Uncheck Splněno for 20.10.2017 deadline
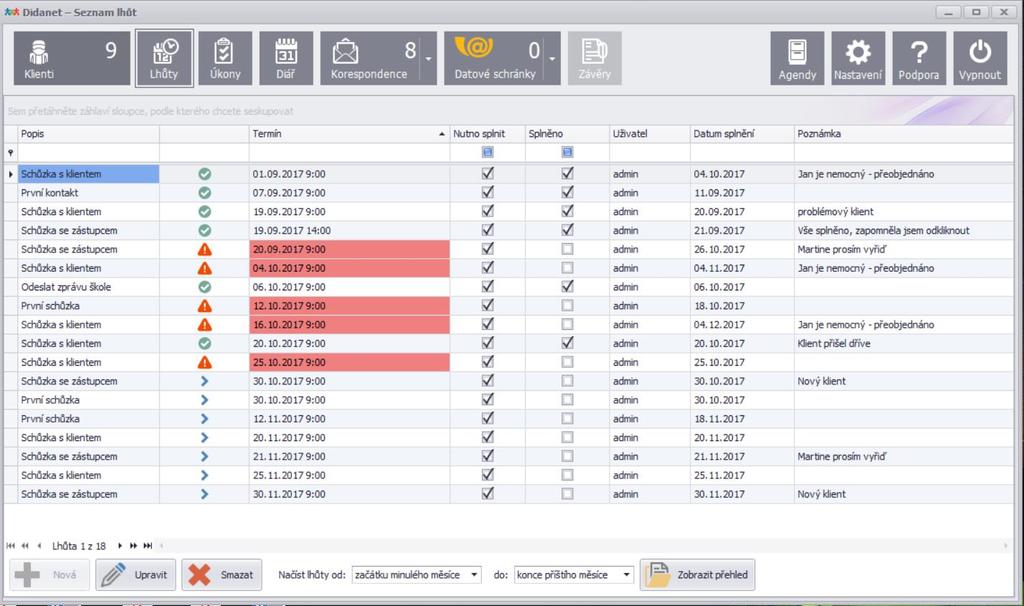The image size is (1024, 606). coord(568,343)
